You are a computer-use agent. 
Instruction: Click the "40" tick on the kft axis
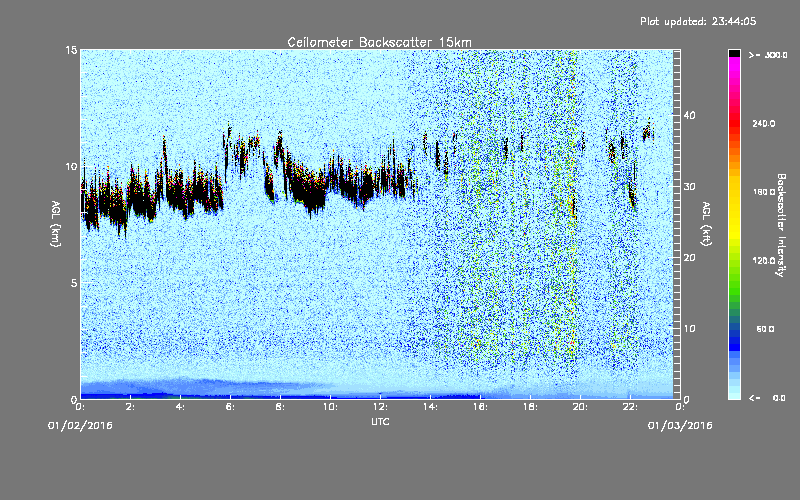689,115
